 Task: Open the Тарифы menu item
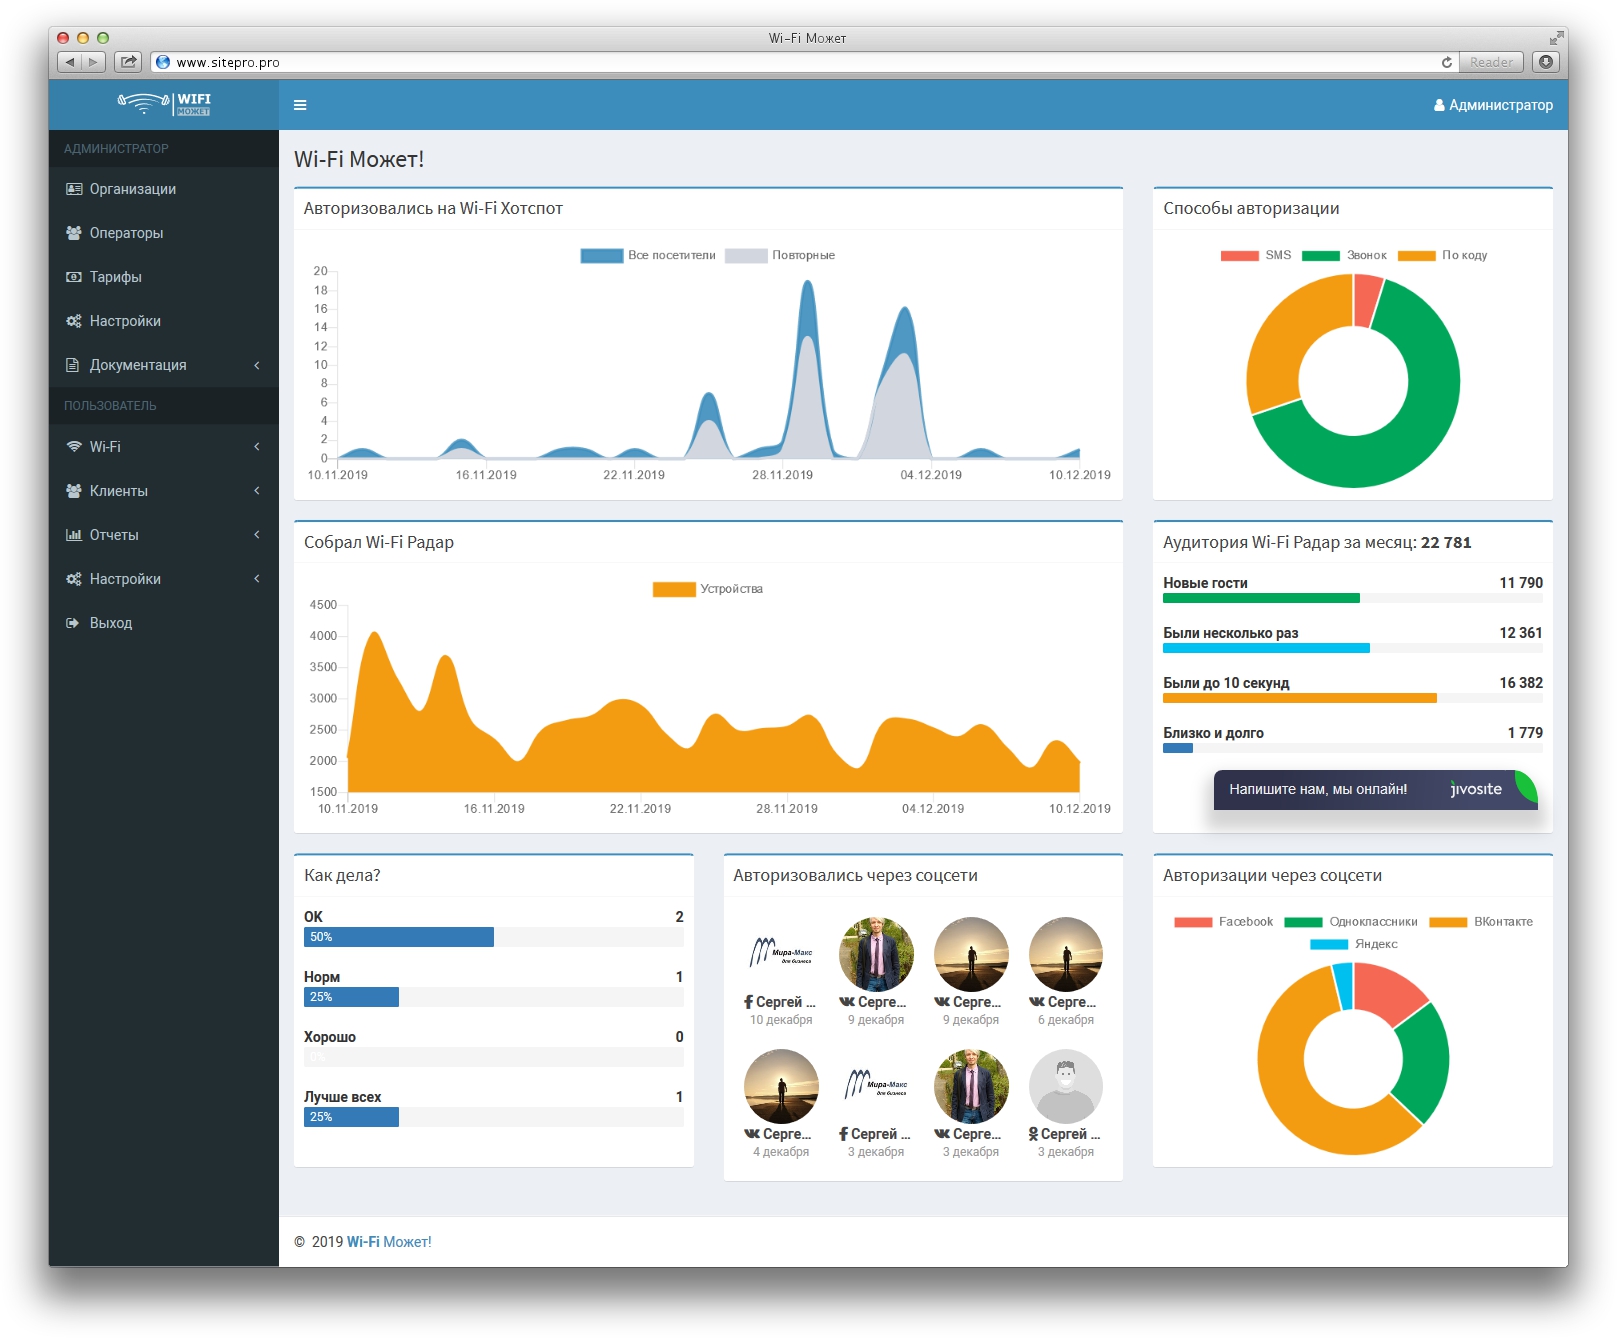(116, 277)
